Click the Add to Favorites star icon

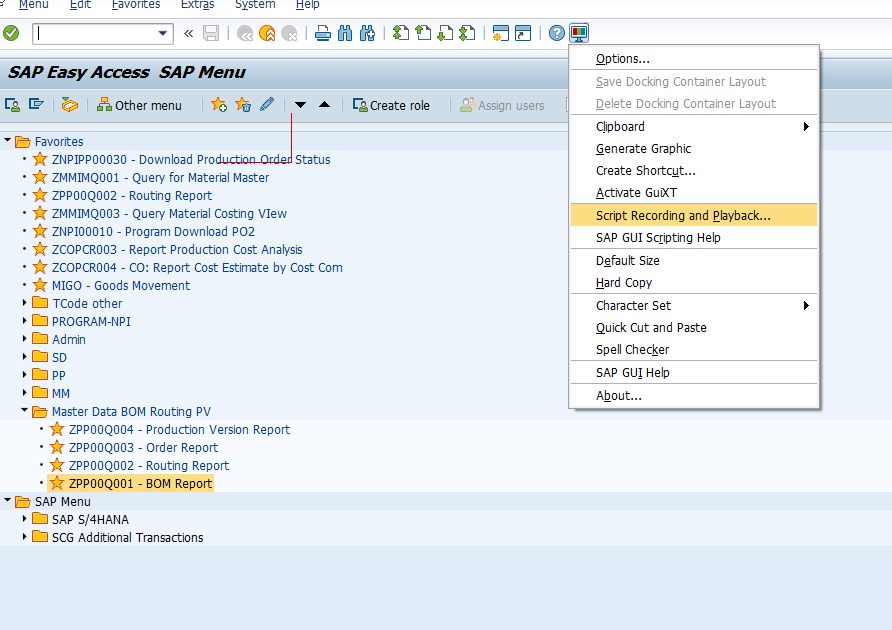[218, 105]
